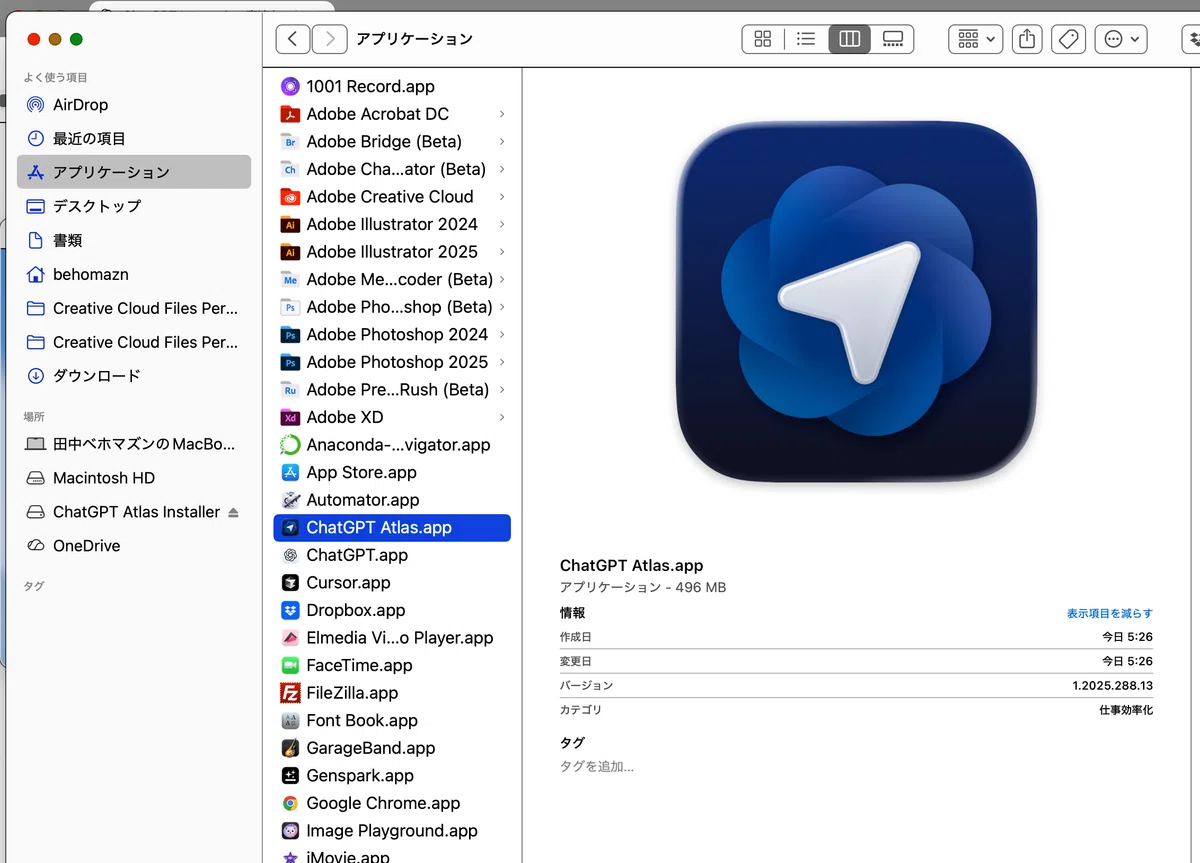Select Font Book.app in the list
1200x863 pixels.
392,720
